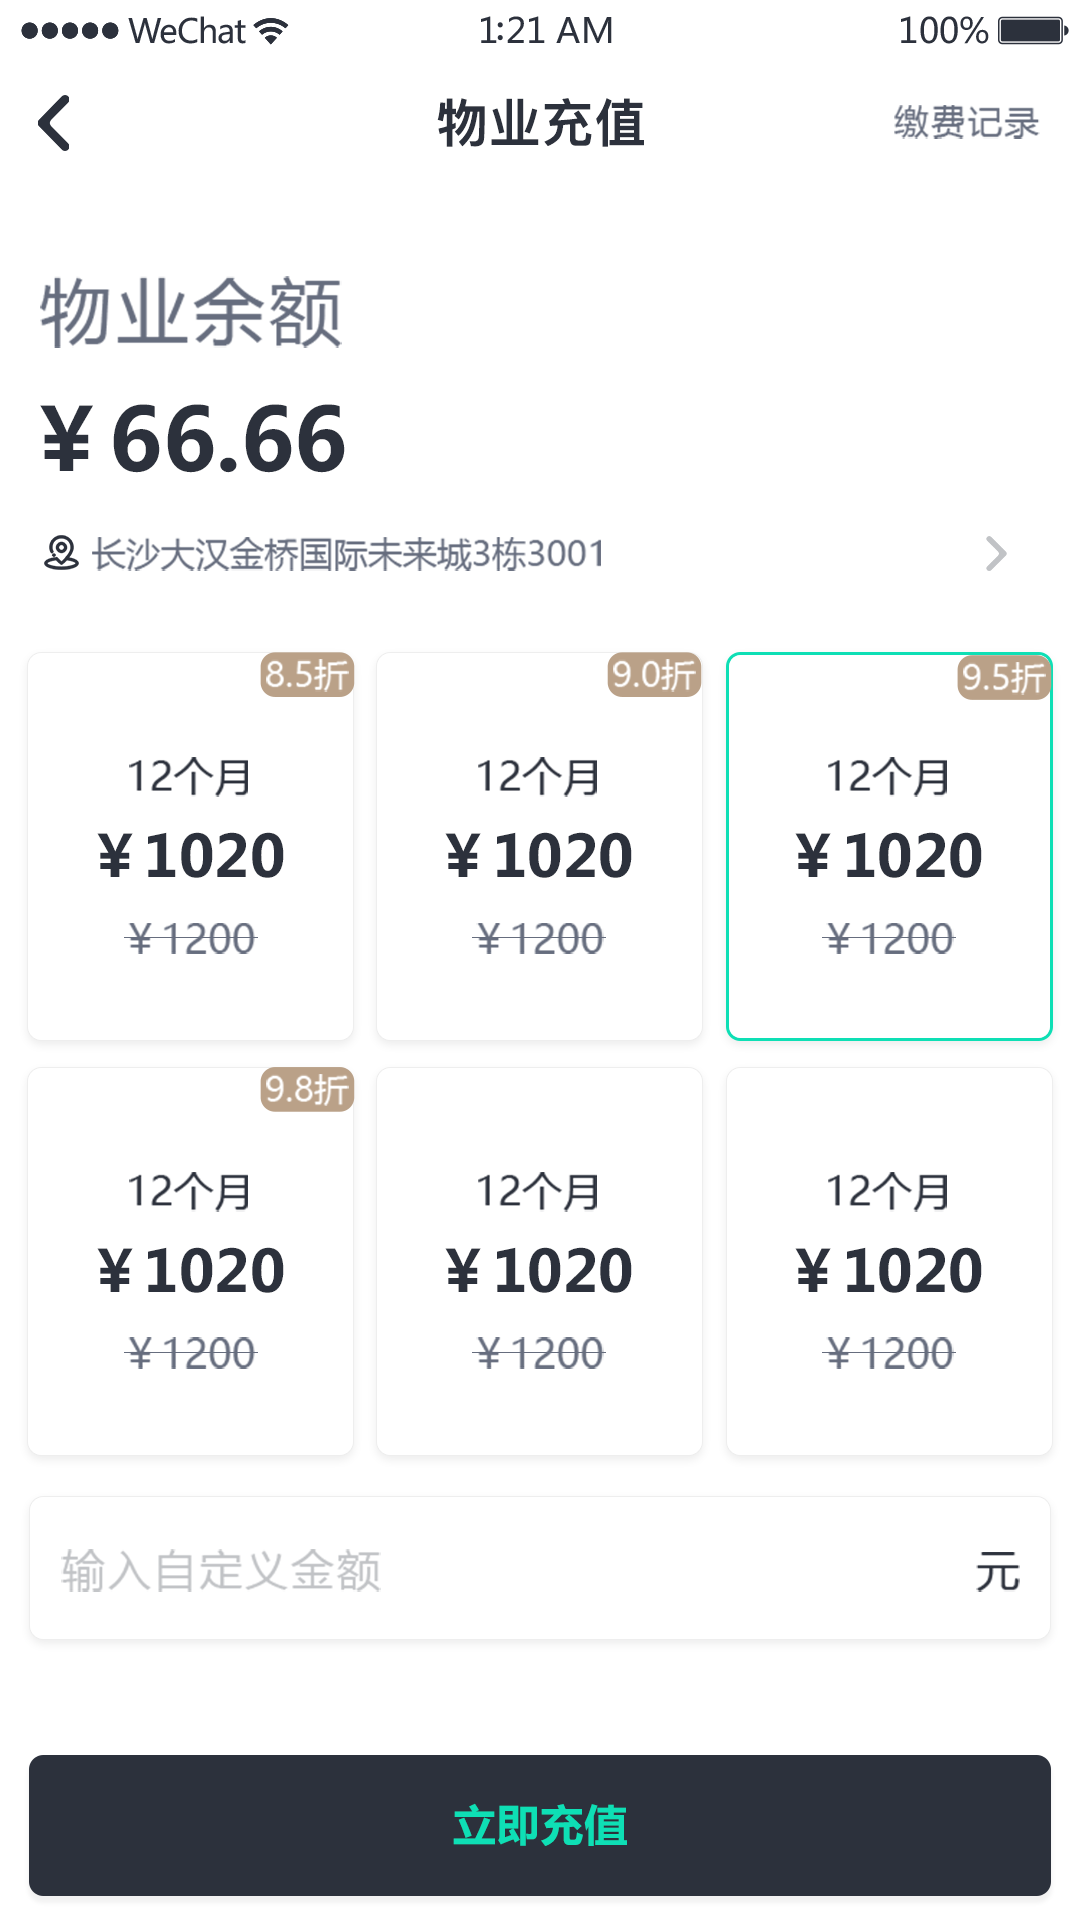
Task: Click the 9.5折 discount badge
Action: point(1003,677)
